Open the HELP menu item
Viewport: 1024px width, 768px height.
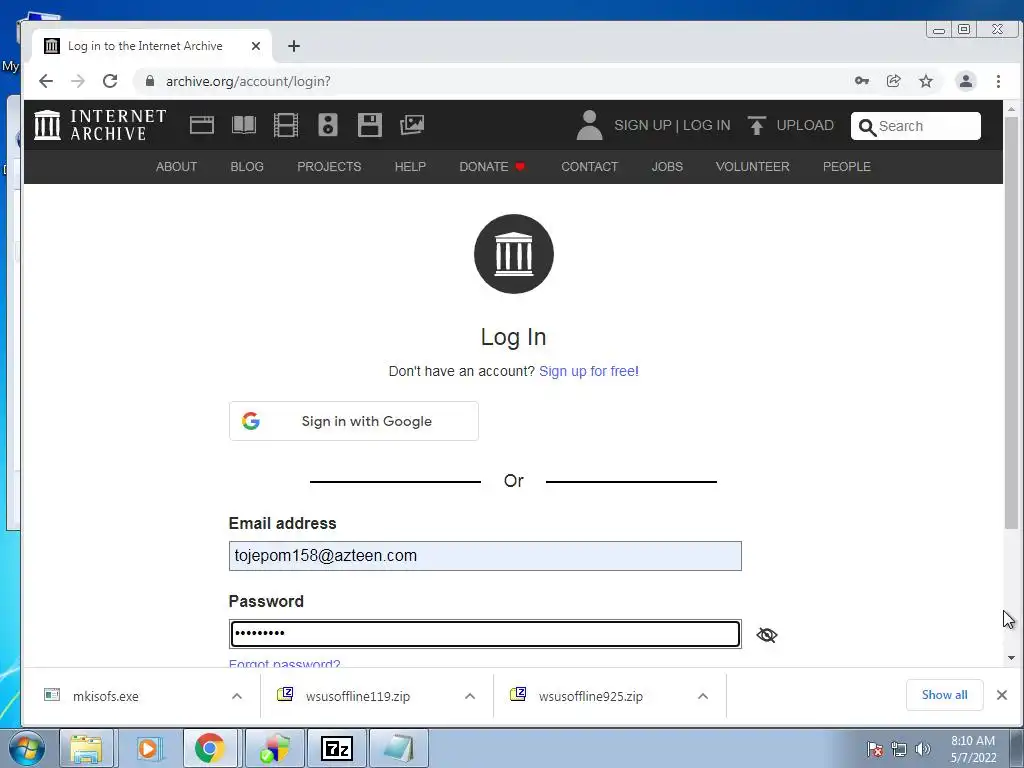coord(410,167)
